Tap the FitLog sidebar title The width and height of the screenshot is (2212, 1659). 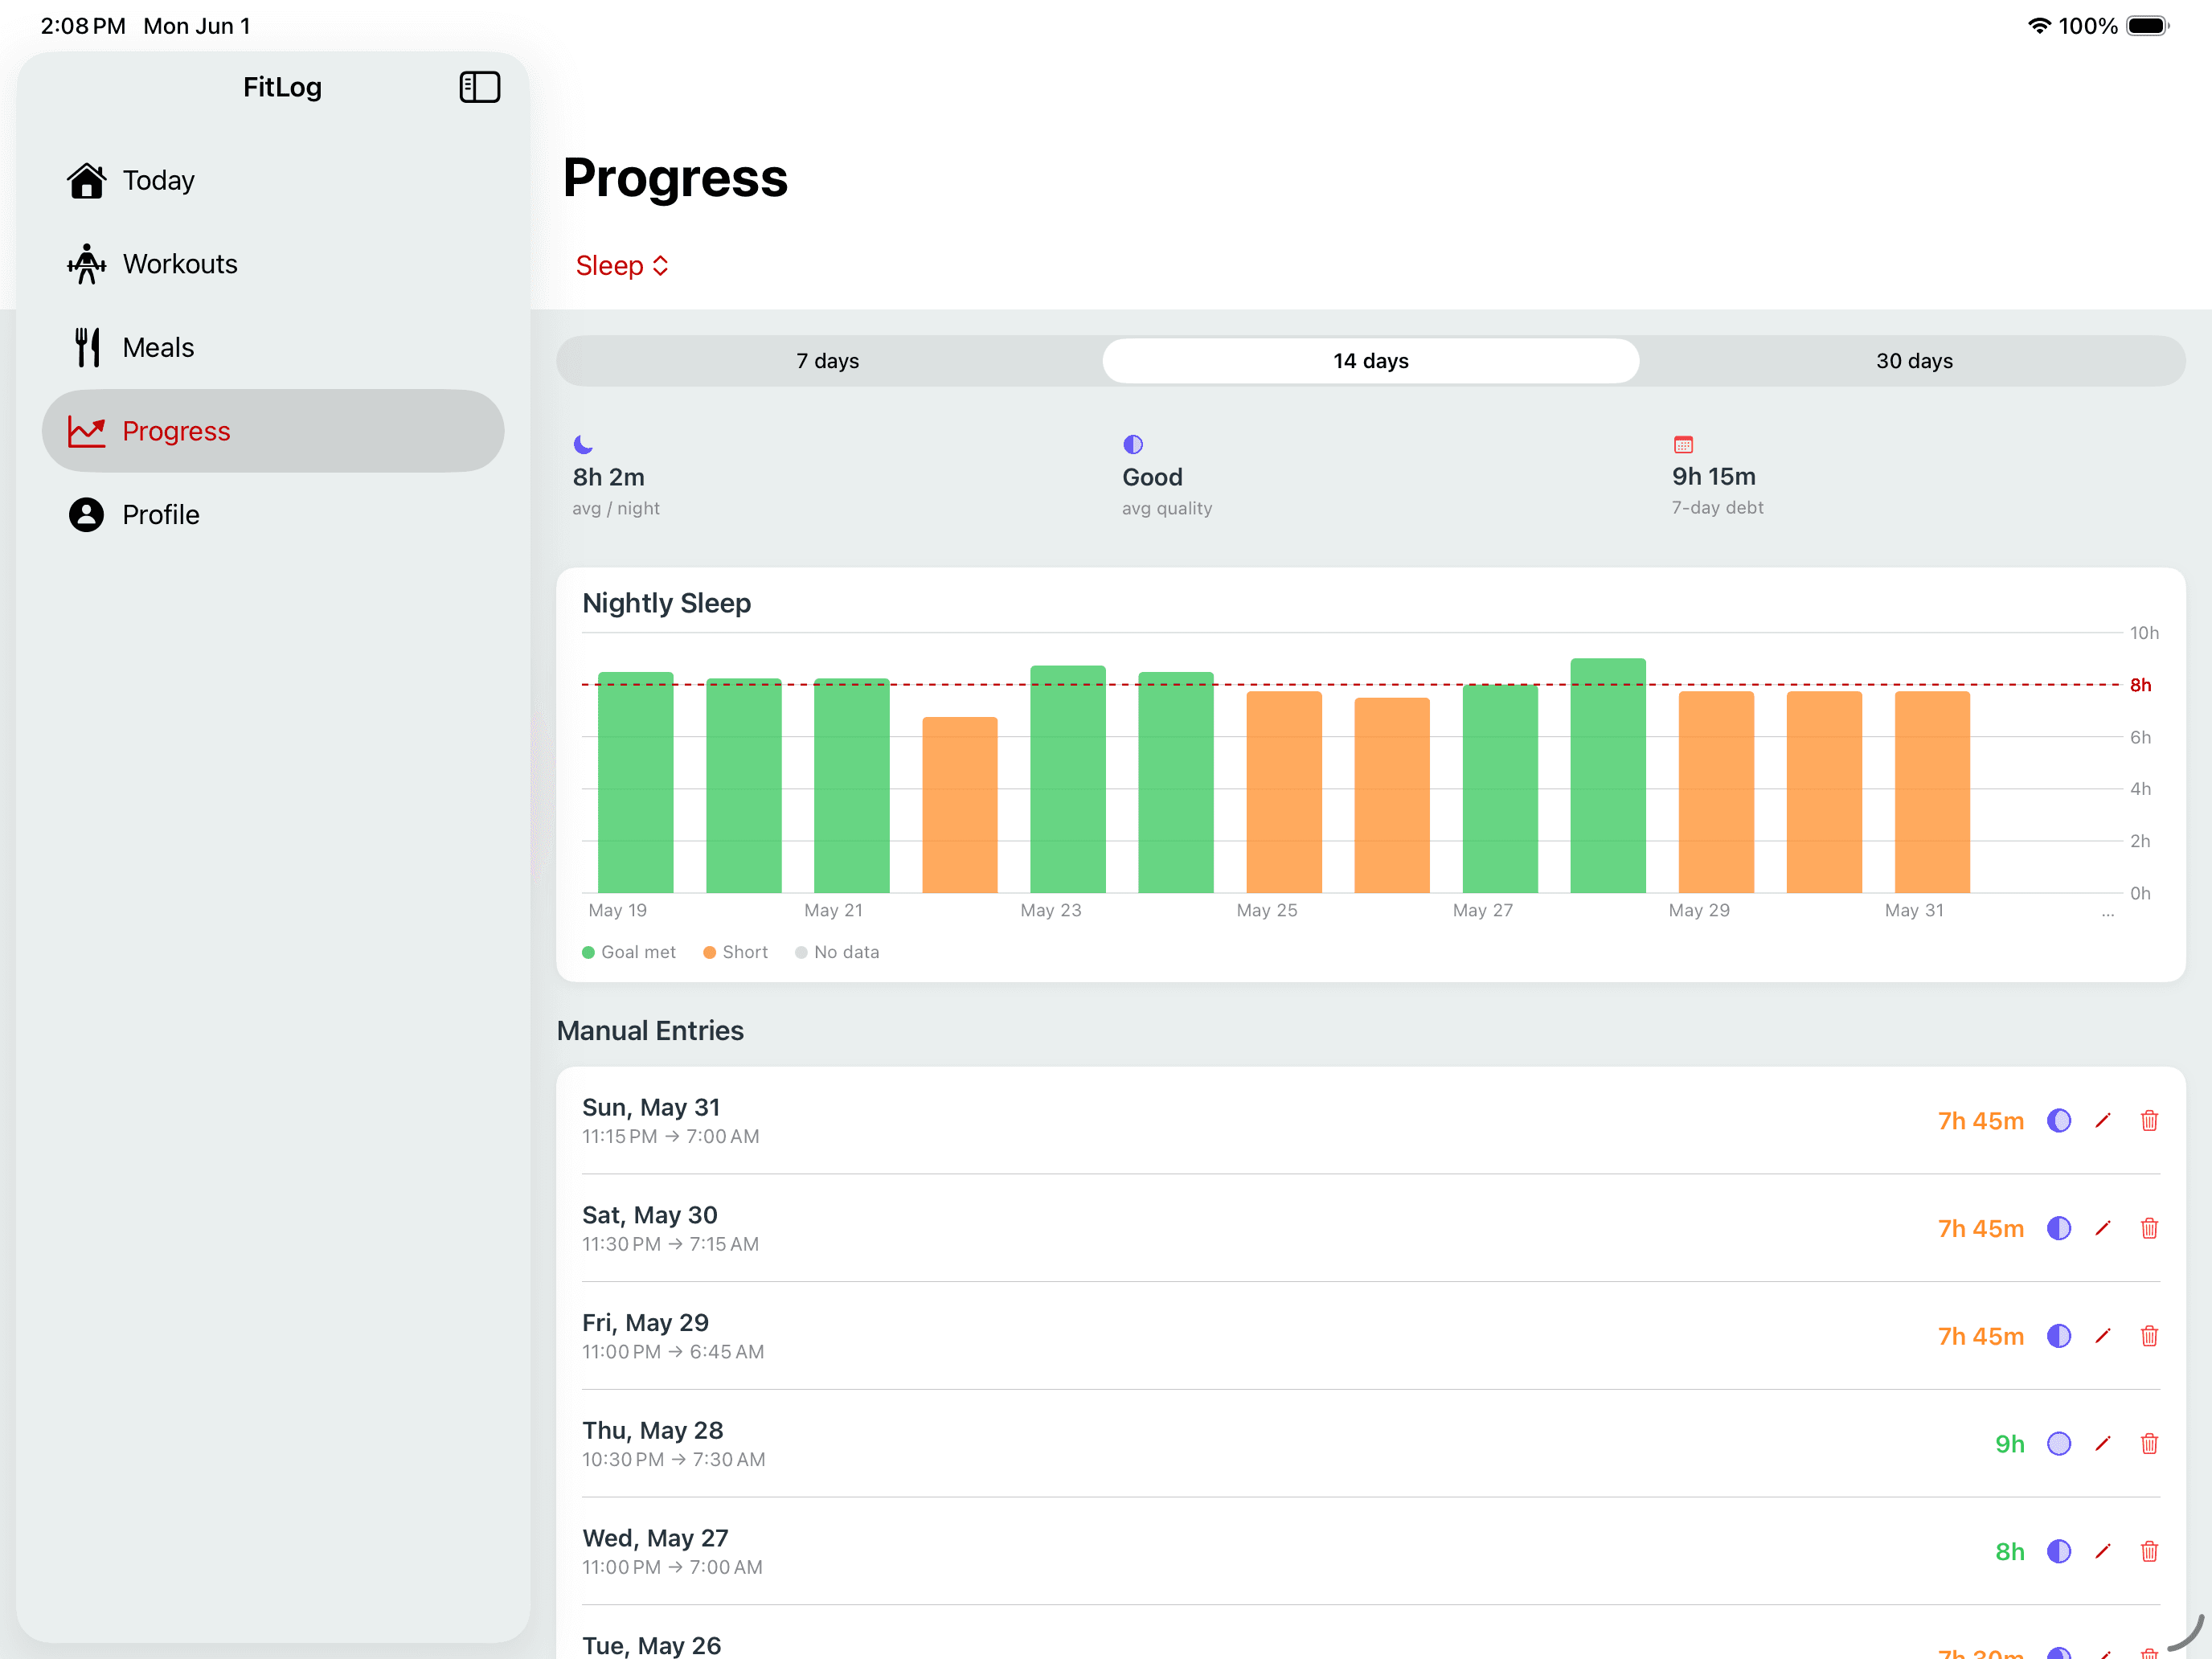[282, 87]
